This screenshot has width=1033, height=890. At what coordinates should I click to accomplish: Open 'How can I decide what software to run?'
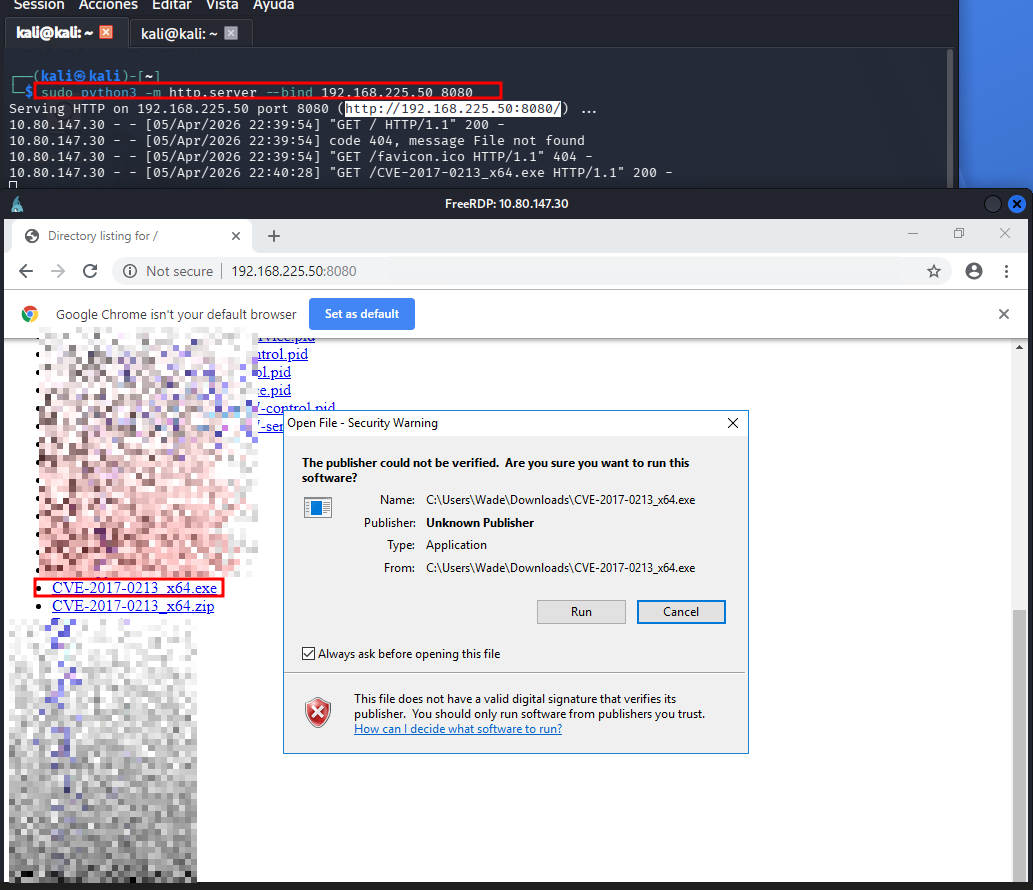click(457, 729)
